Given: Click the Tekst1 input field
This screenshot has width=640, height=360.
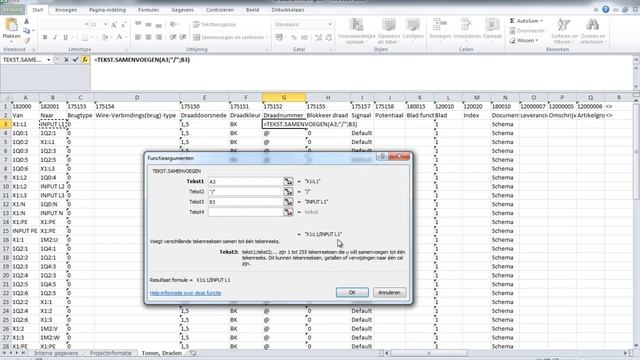Looking at the screenshot, I should click(245, 181).
